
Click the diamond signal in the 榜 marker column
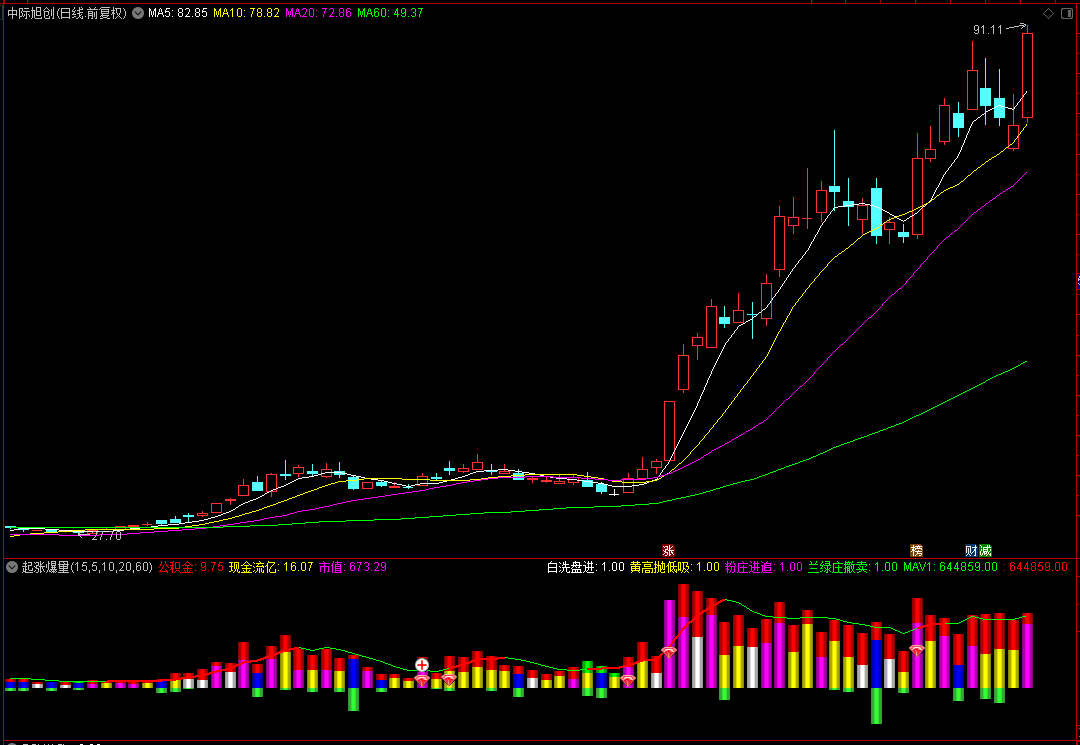click(x=916, y=650)
